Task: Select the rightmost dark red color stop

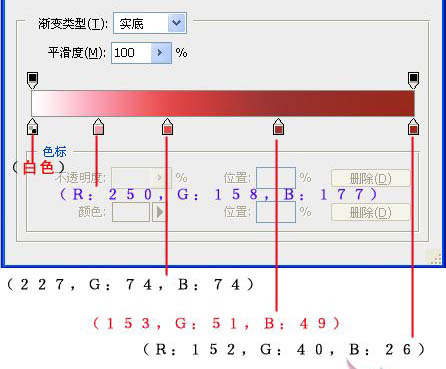Action: (x=413, y=126)
